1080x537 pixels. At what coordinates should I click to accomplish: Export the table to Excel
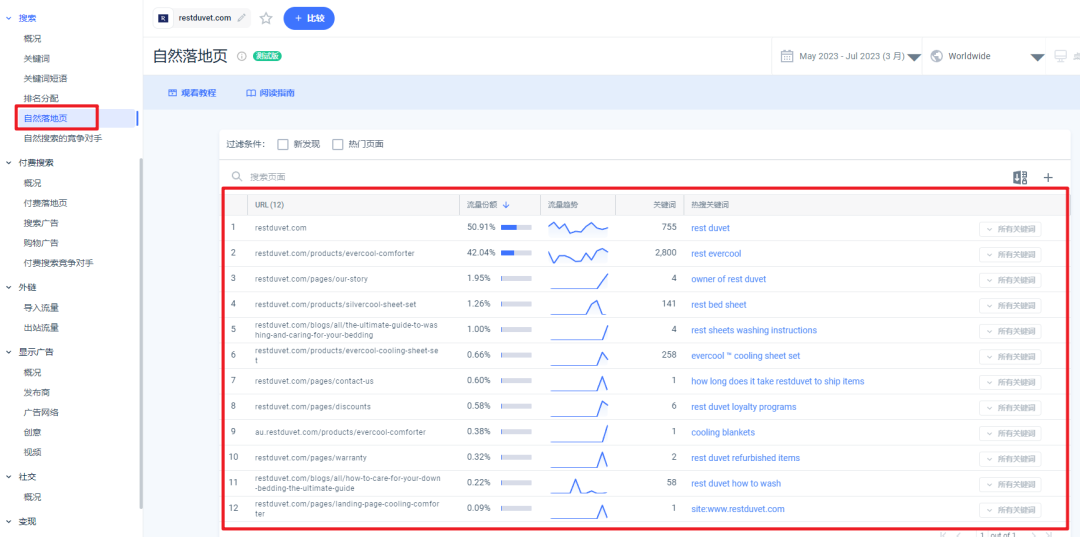click(x=1020, y=178)
